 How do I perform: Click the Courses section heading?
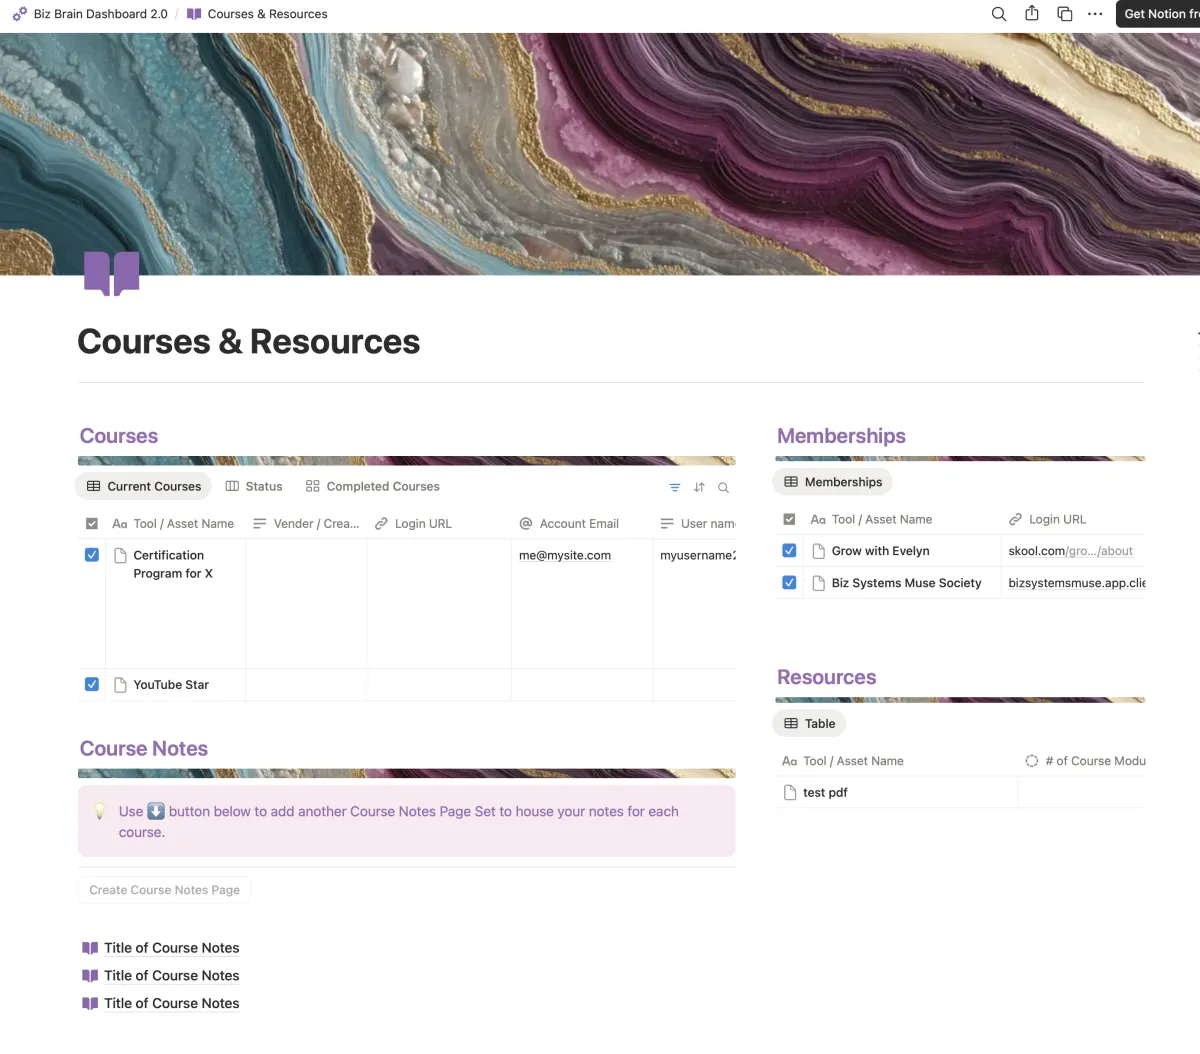[119, 436]
